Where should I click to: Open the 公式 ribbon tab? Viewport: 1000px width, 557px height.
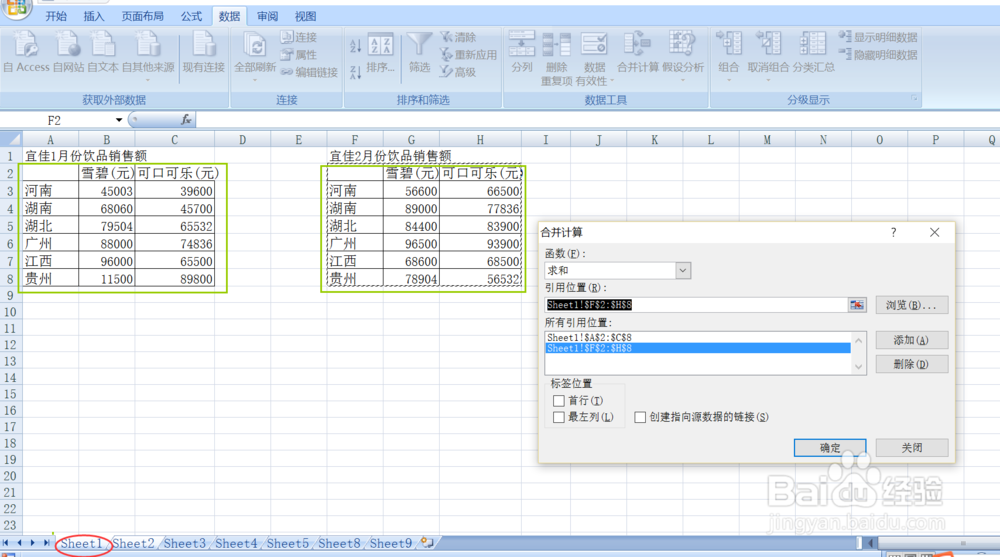[x=191, y=16]
